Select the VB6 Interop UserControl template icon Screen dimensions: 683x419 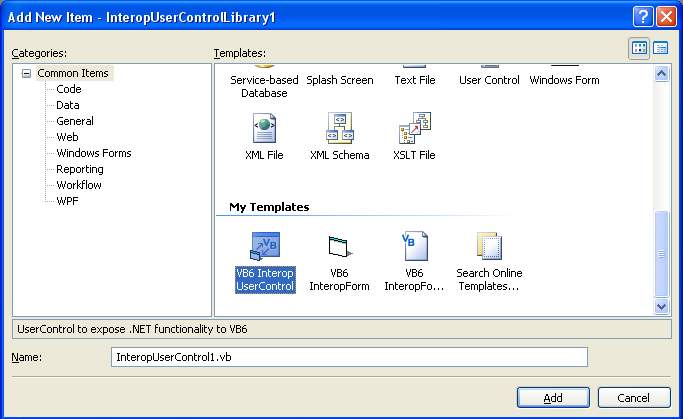pyautogui.click(x=265, y=246)
